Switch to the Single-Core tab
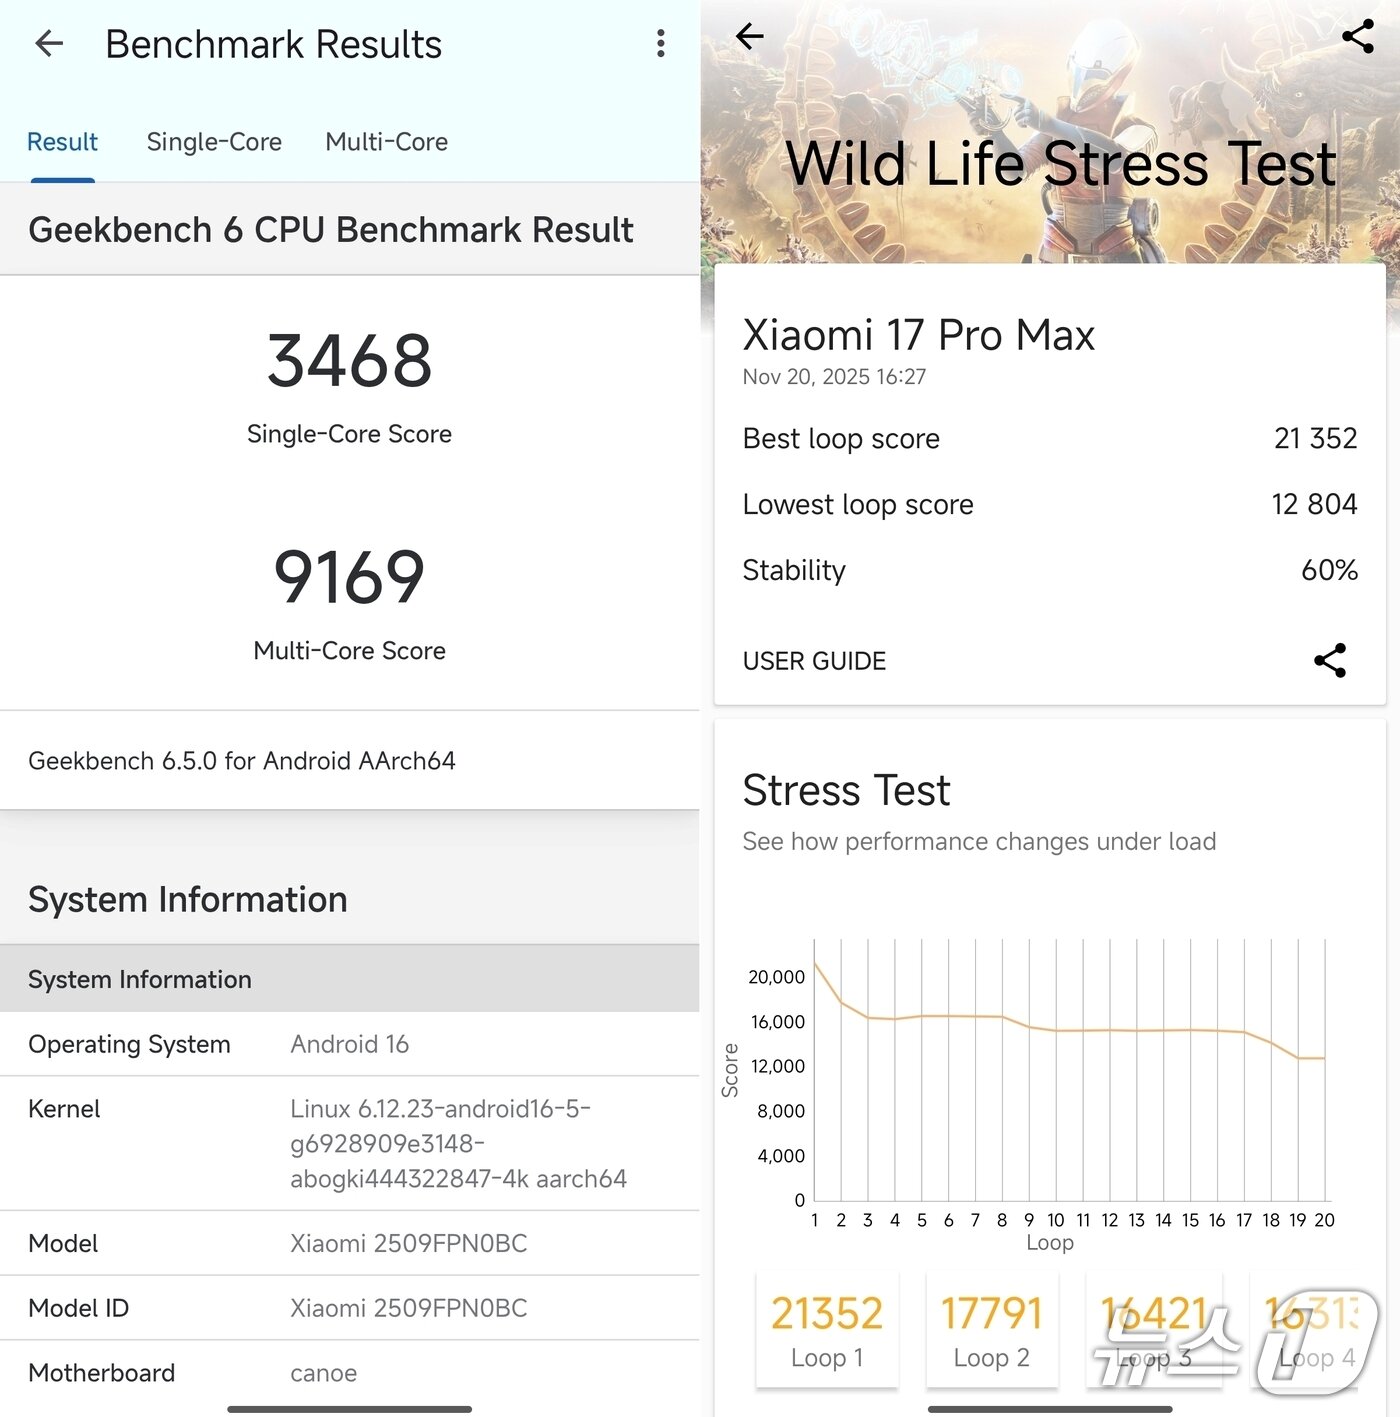The image size is (1400, 1417). point(214,142)
